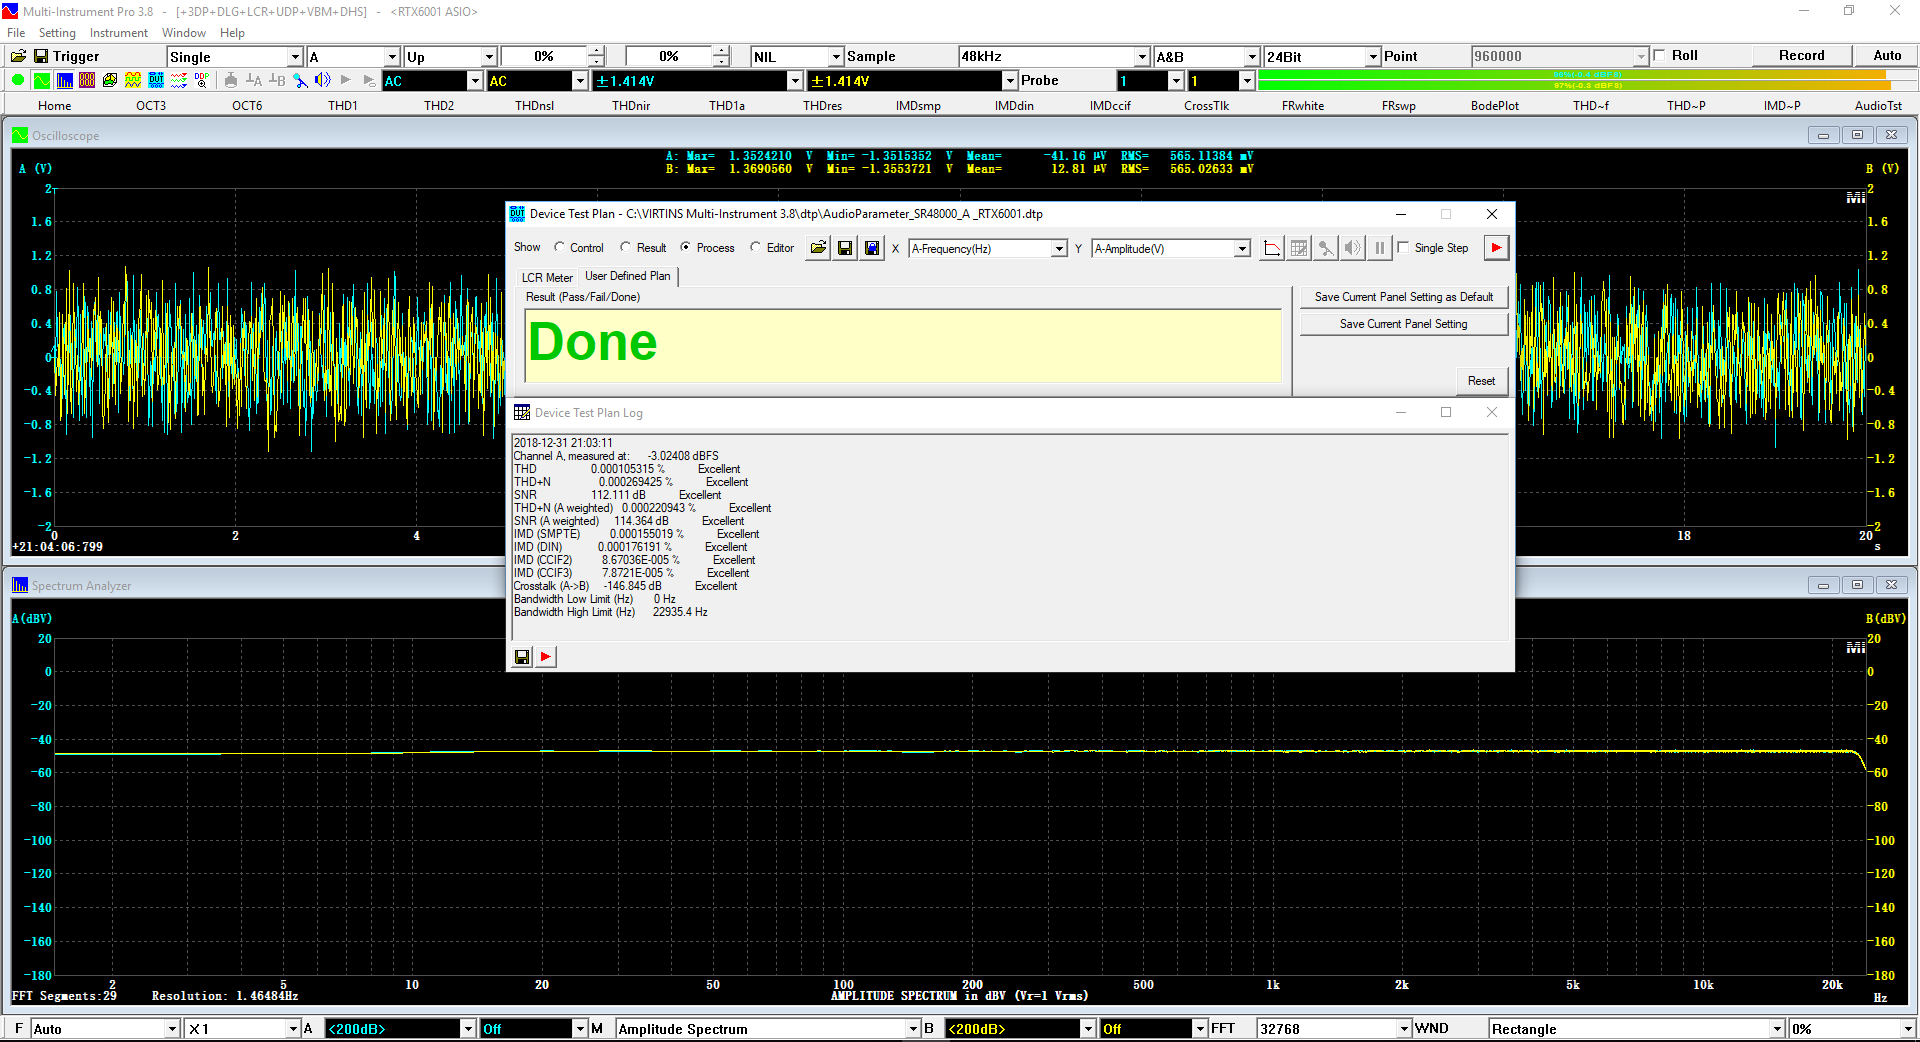Click the BodePlot panel setting button
Image resolution: width=1920 pixels, height=1042 pixels.
point(1494,105)
